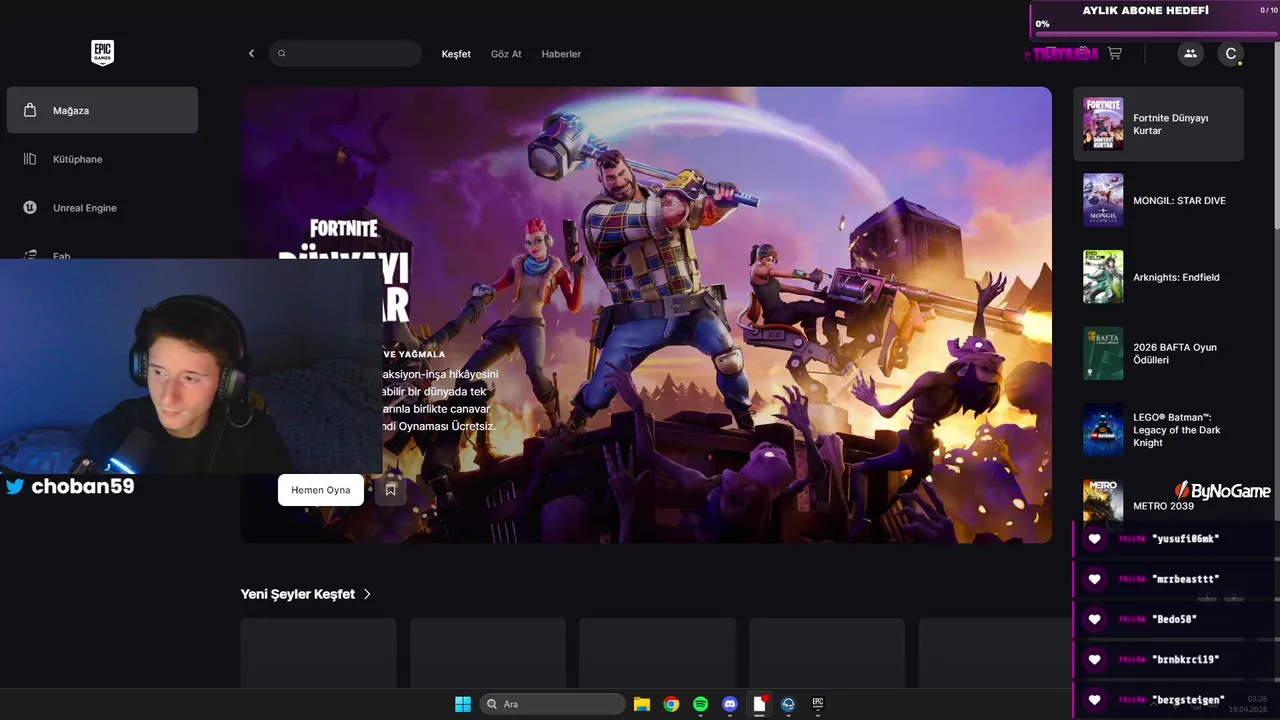Click the Hemen Oyna button
Viewport: 1280px width, 720px height.
321,490
